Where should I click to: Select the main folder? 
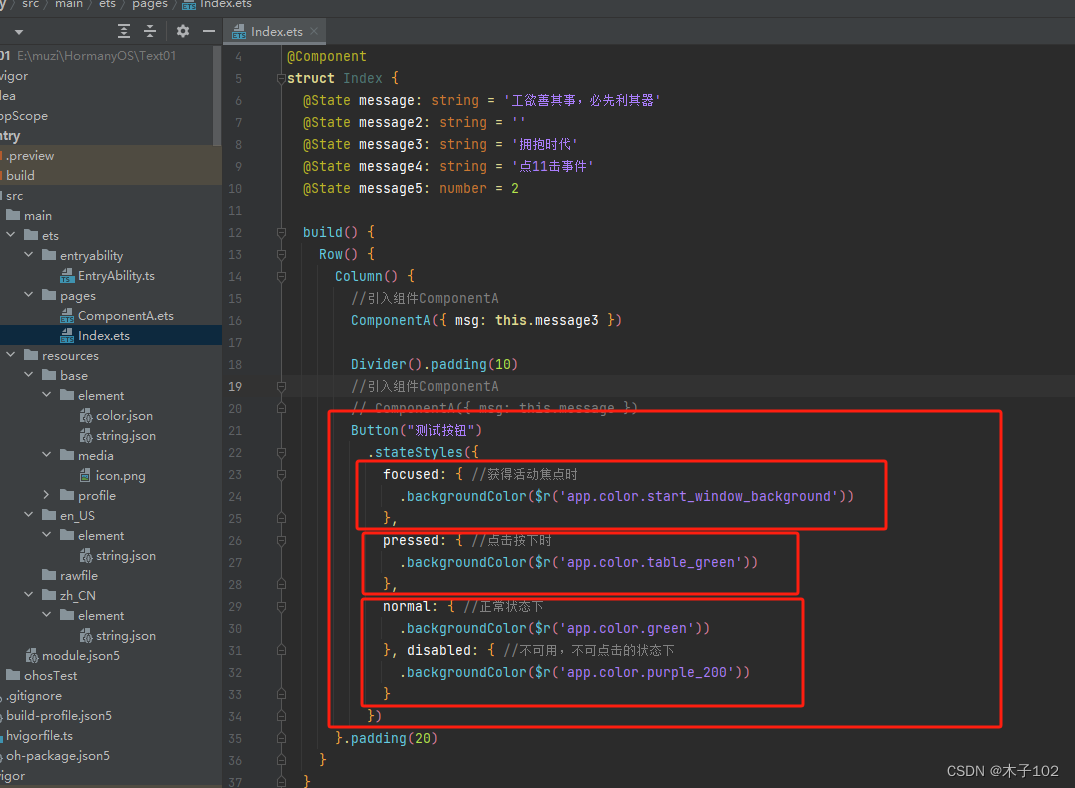point(38,215)
